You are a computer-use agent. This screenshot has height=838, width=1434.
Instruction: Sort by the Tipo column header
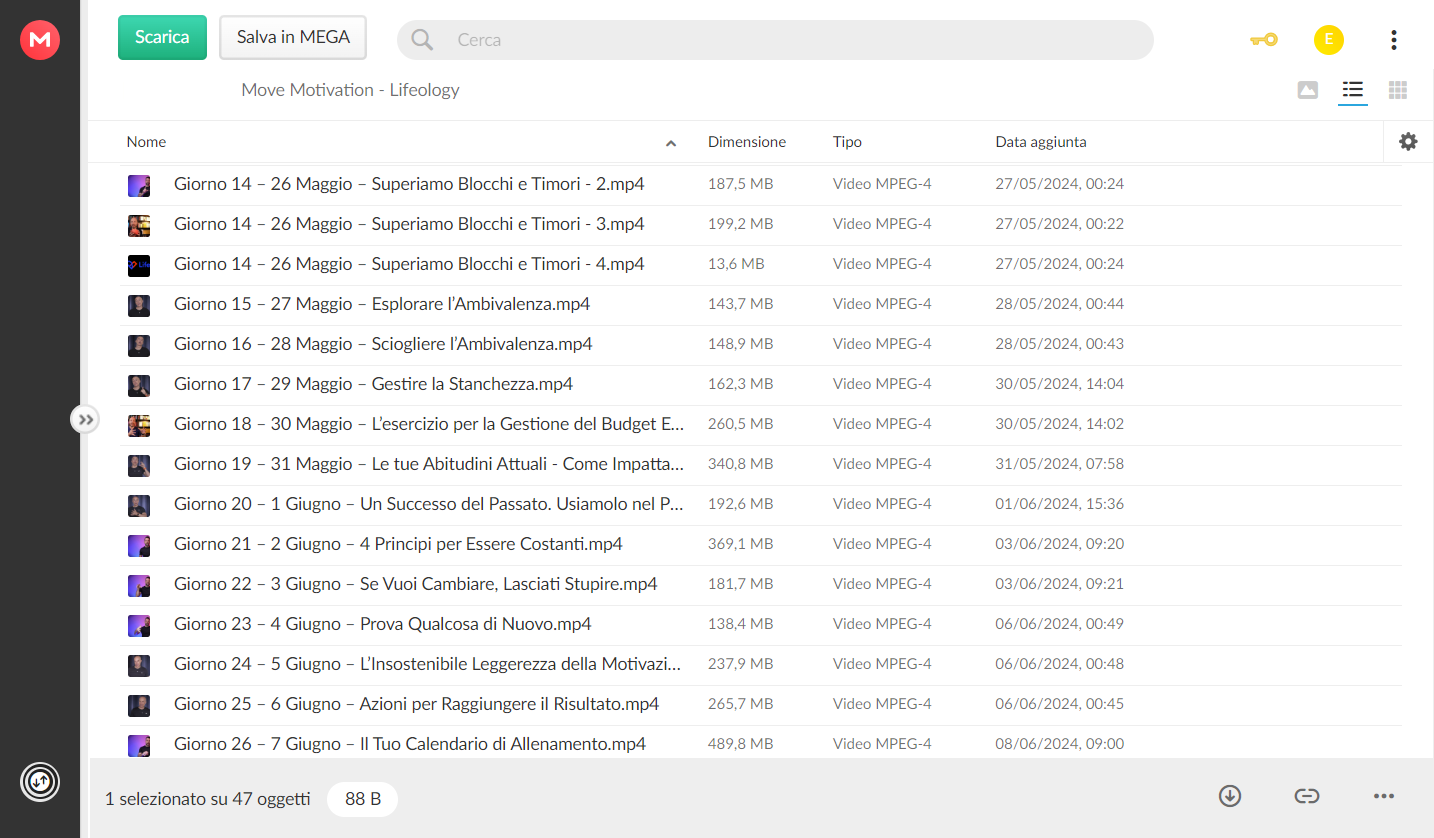click(x=847, y=142)
